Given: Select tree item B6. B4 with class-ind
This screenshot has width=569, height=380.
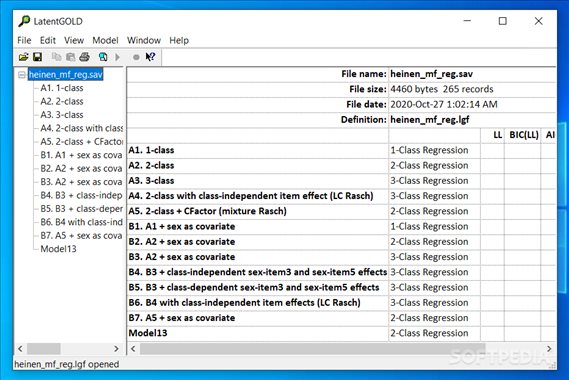Looking at the screenshot, I should pyautogui.click(x=82, y=222).
